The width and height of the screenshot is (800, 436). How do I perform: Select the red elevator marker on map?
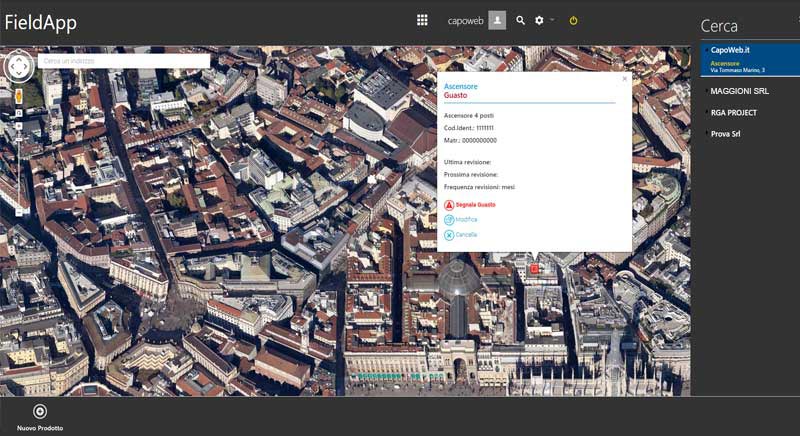534,268
